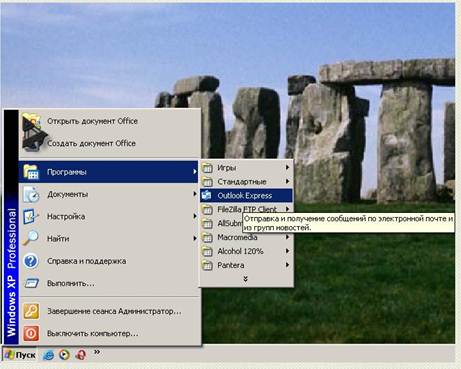Open the "Документы" menu item
Screen dimensions: 461x369
coord(109,194)
